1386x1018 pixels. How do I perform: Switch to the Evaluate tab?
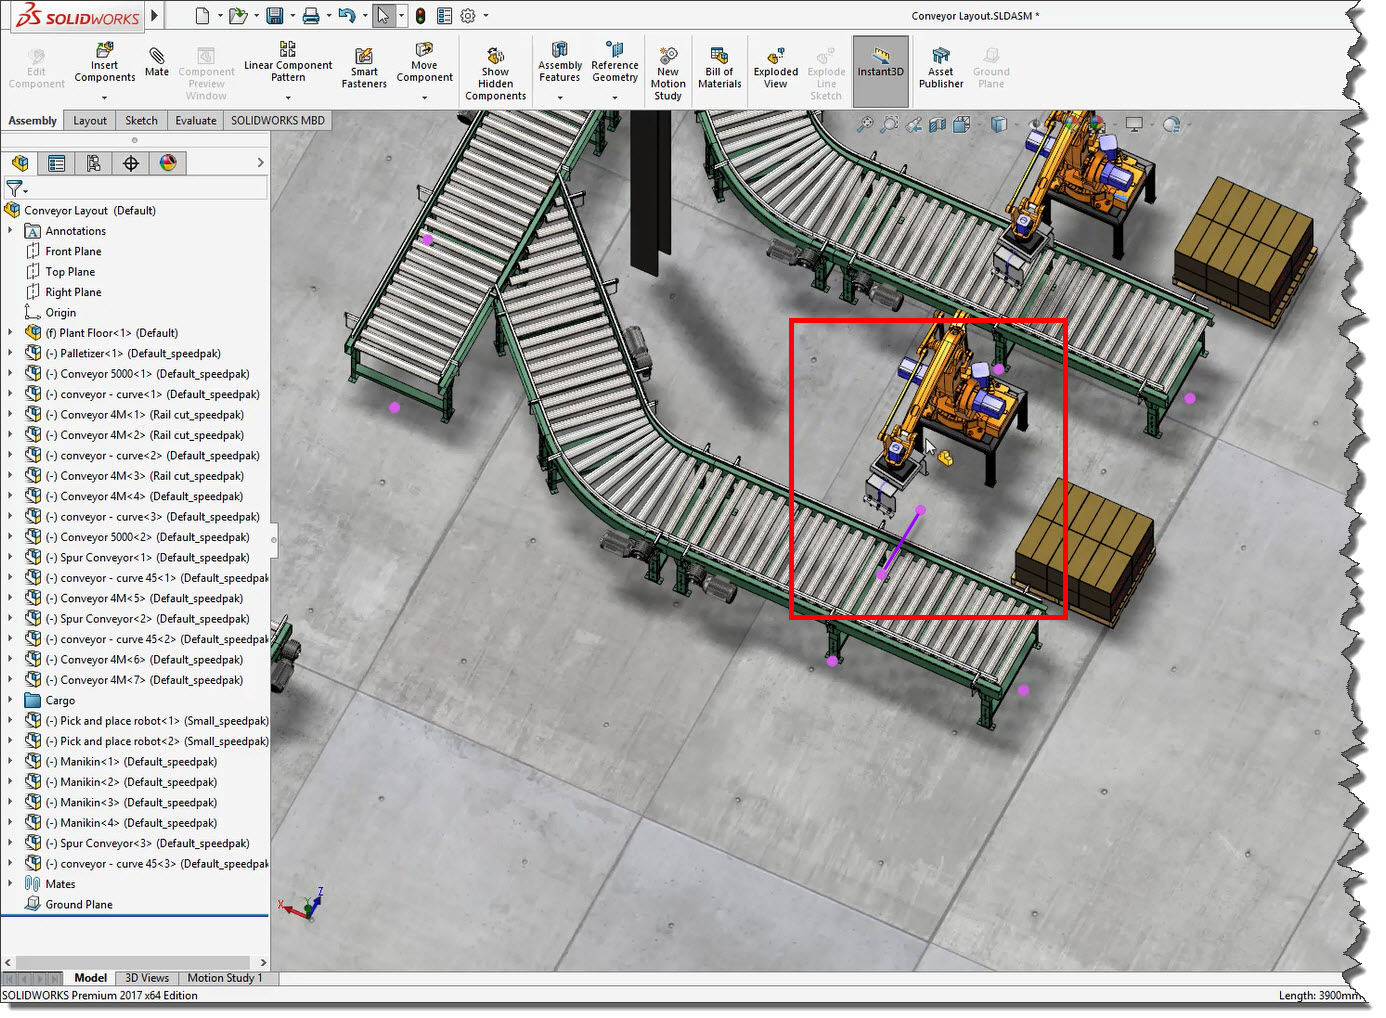point(195,119)
